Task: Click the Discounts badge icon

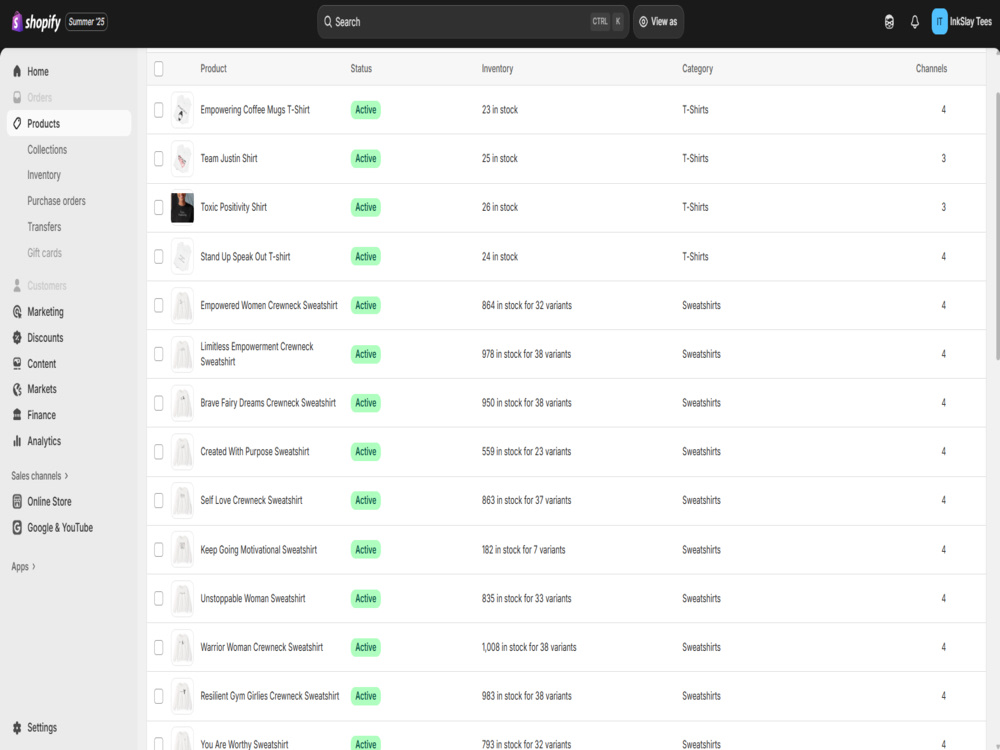Action: [x=17, y=338]
